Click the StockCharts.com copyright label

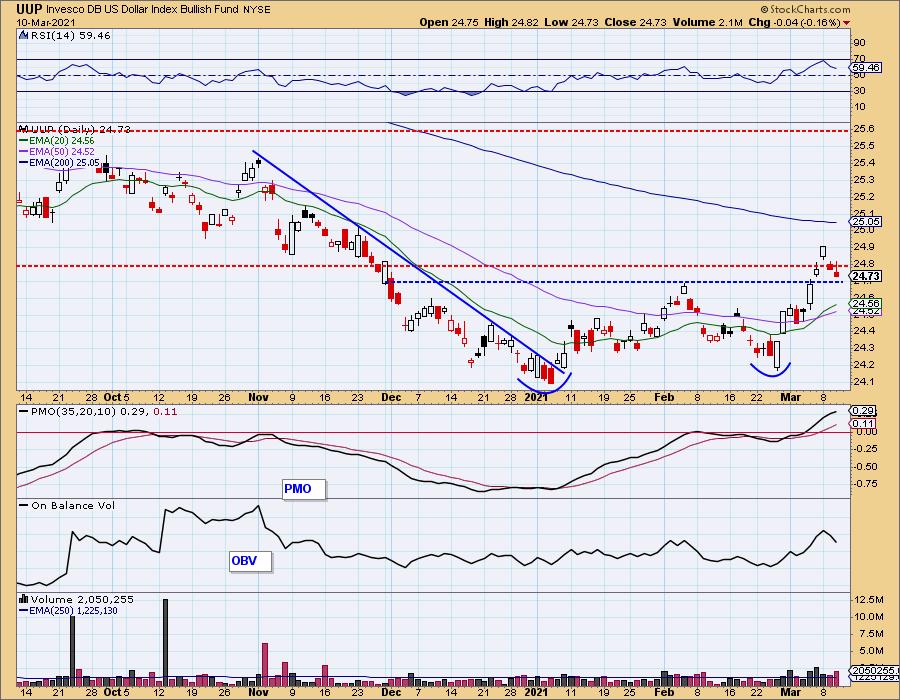pyautogui.click(x=805, y=9)
